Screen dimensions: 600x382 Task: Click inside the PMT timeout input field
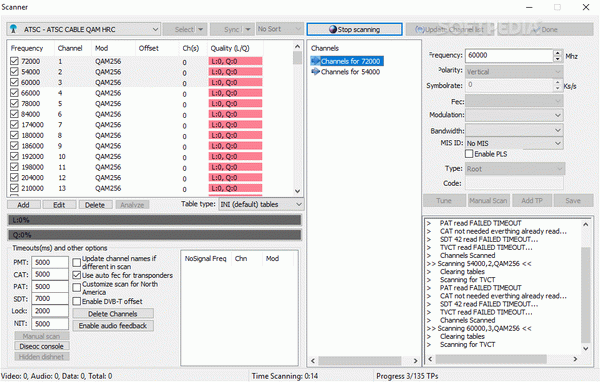50,262
